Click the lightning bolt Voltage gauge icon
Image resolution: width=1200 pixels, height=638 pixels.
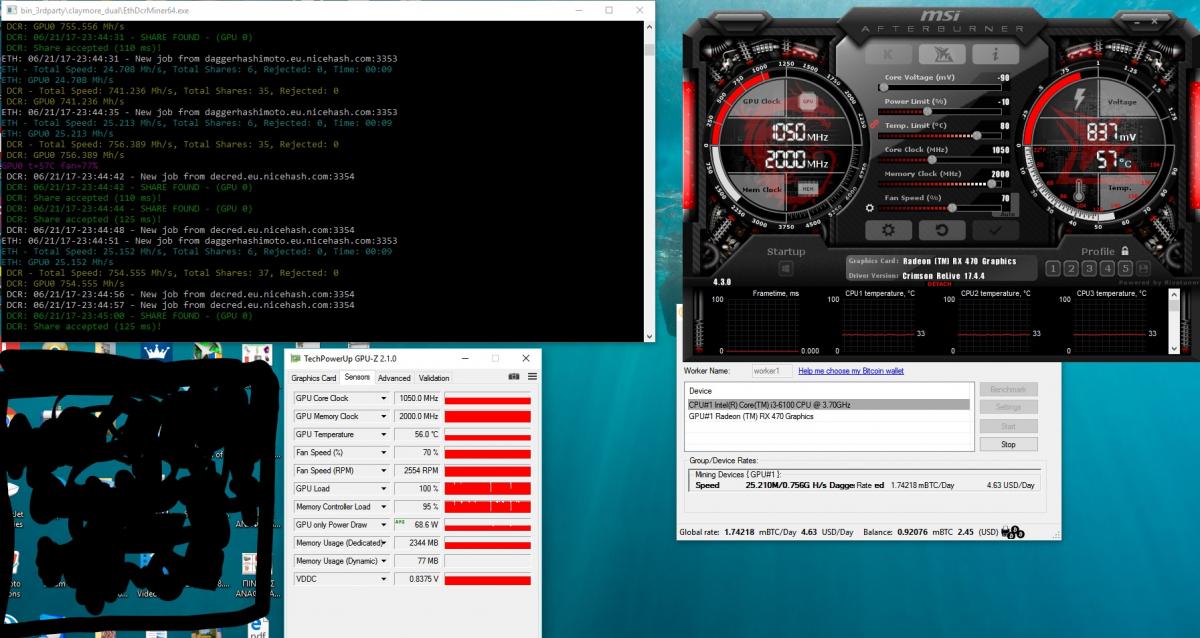coord(1080,100)
